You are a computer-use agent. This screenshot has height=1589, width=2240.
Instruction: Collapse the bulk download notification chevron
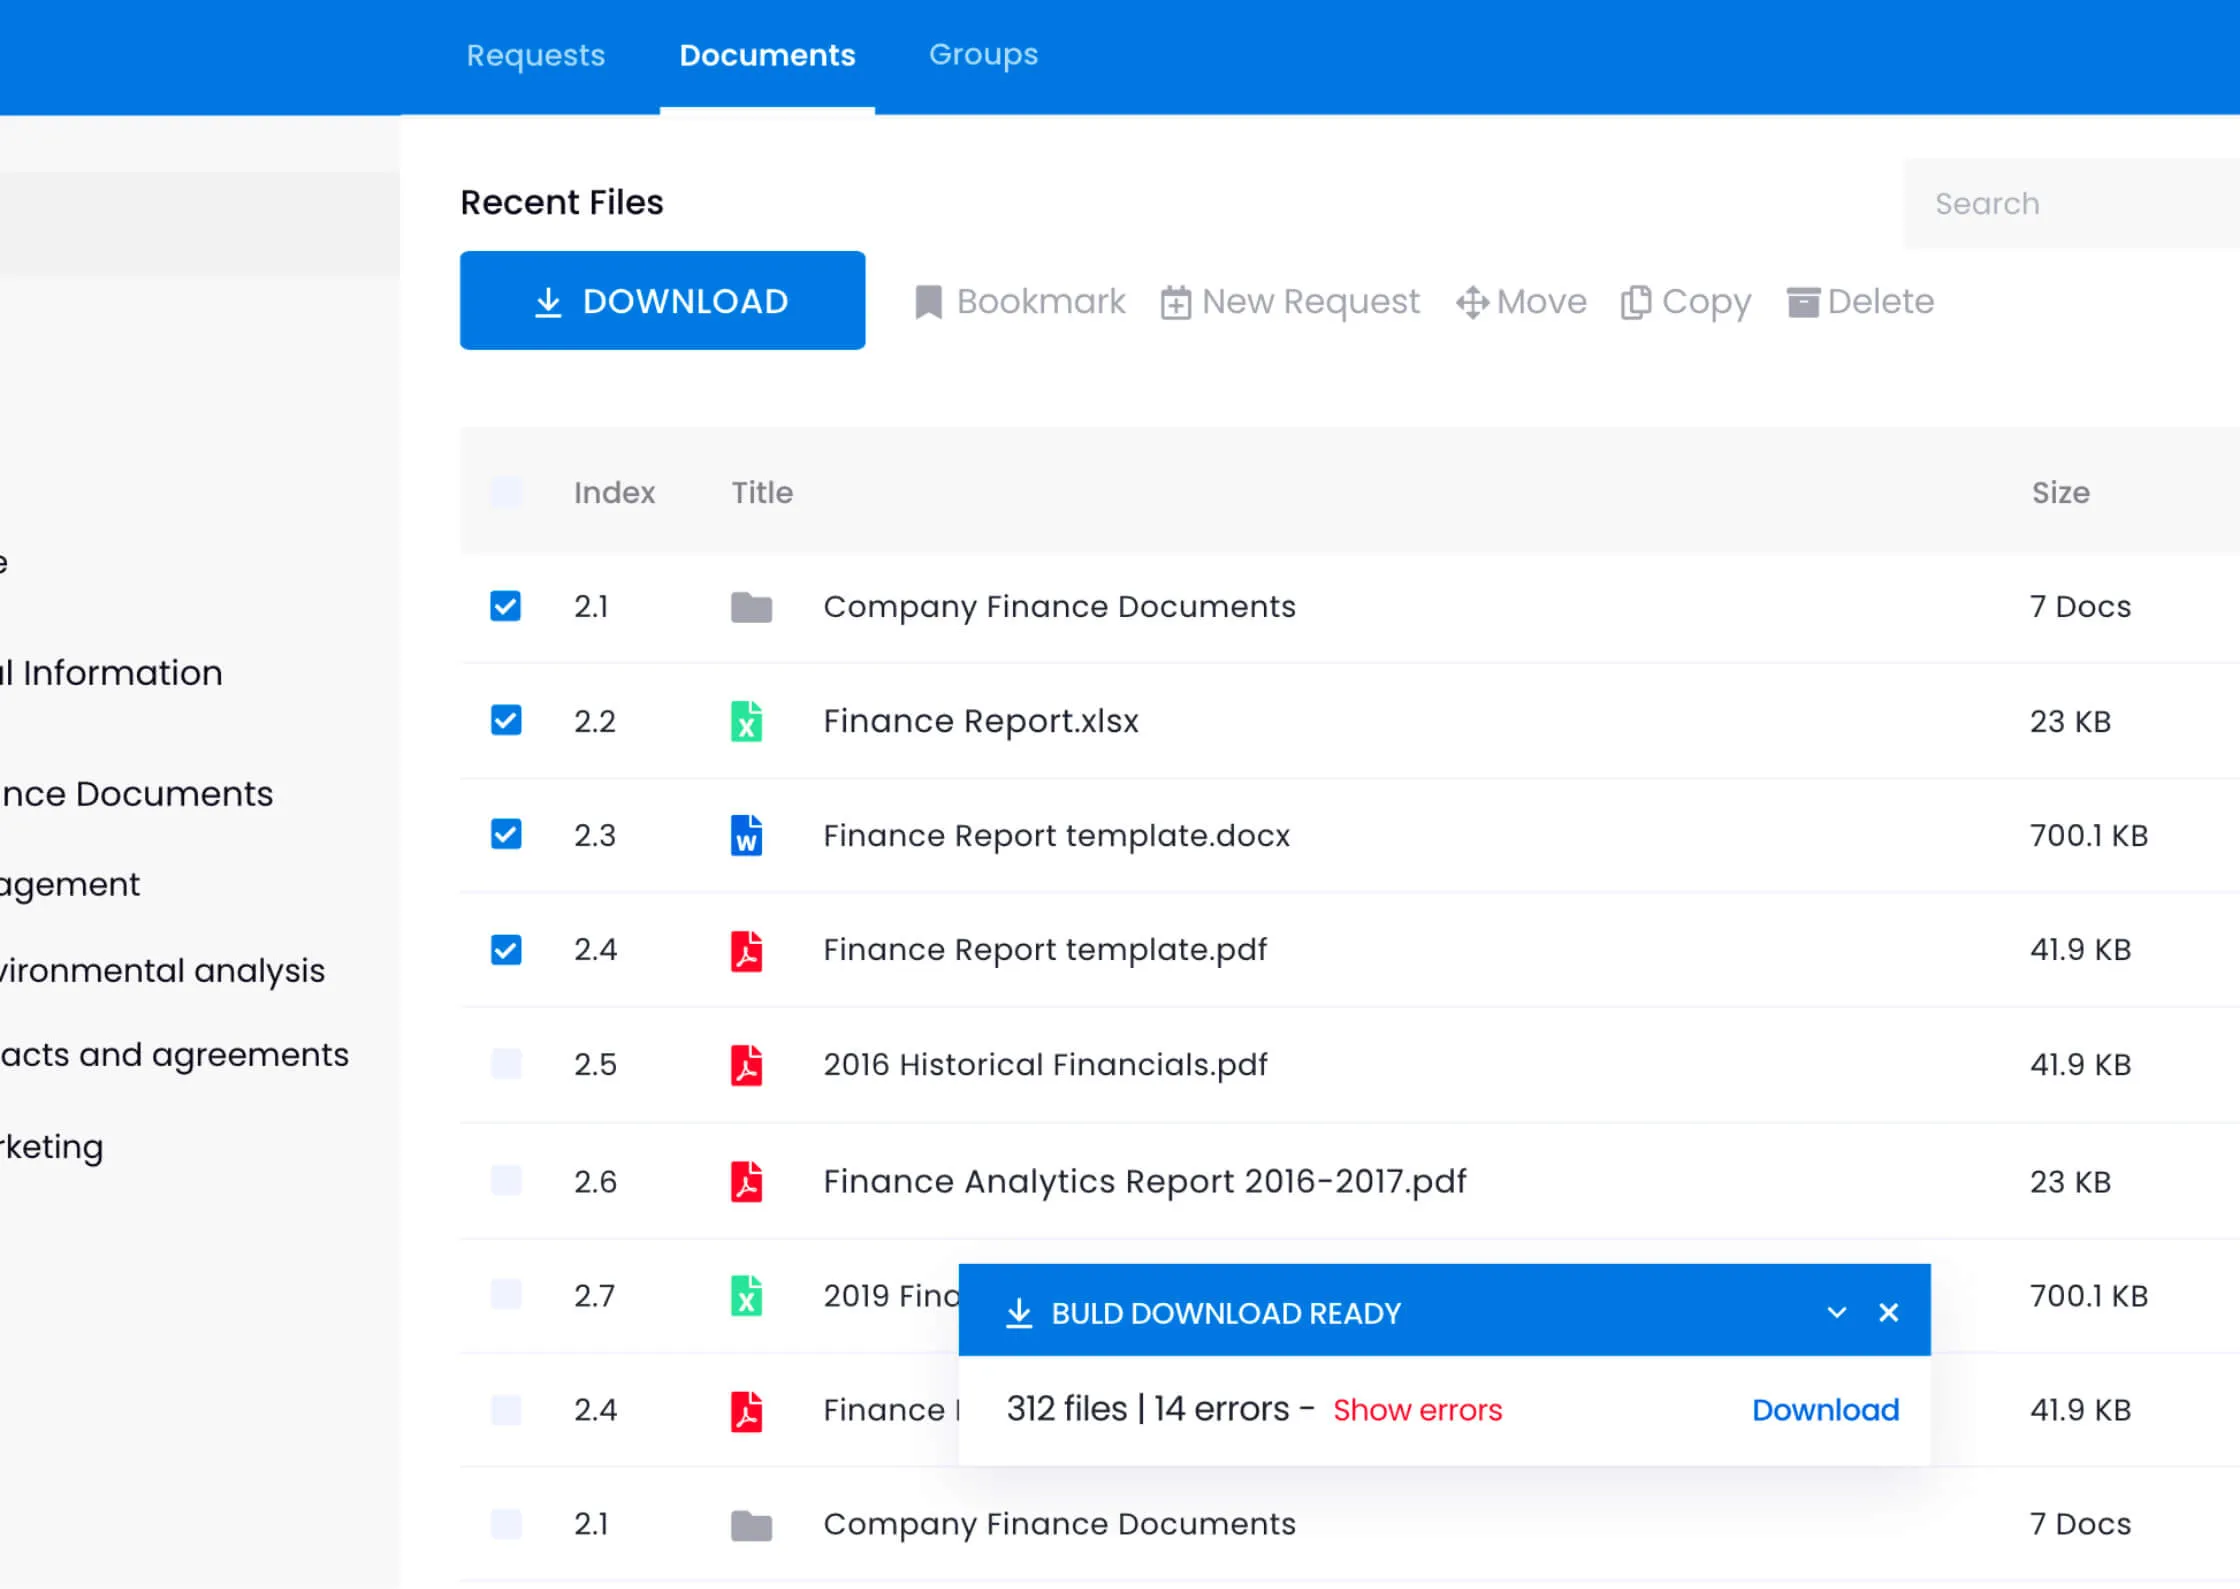(x=1836, y=1312)
